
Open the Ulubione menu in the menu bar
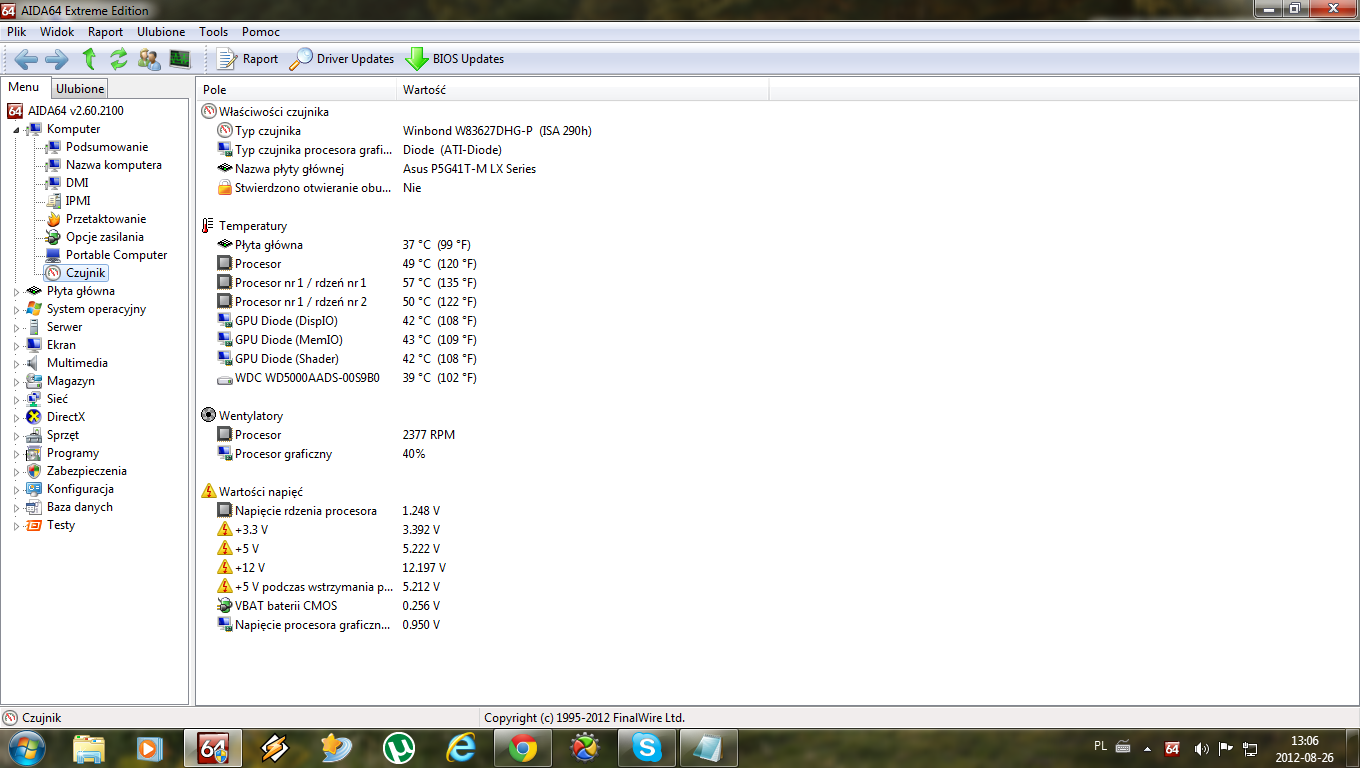(161, 32)
